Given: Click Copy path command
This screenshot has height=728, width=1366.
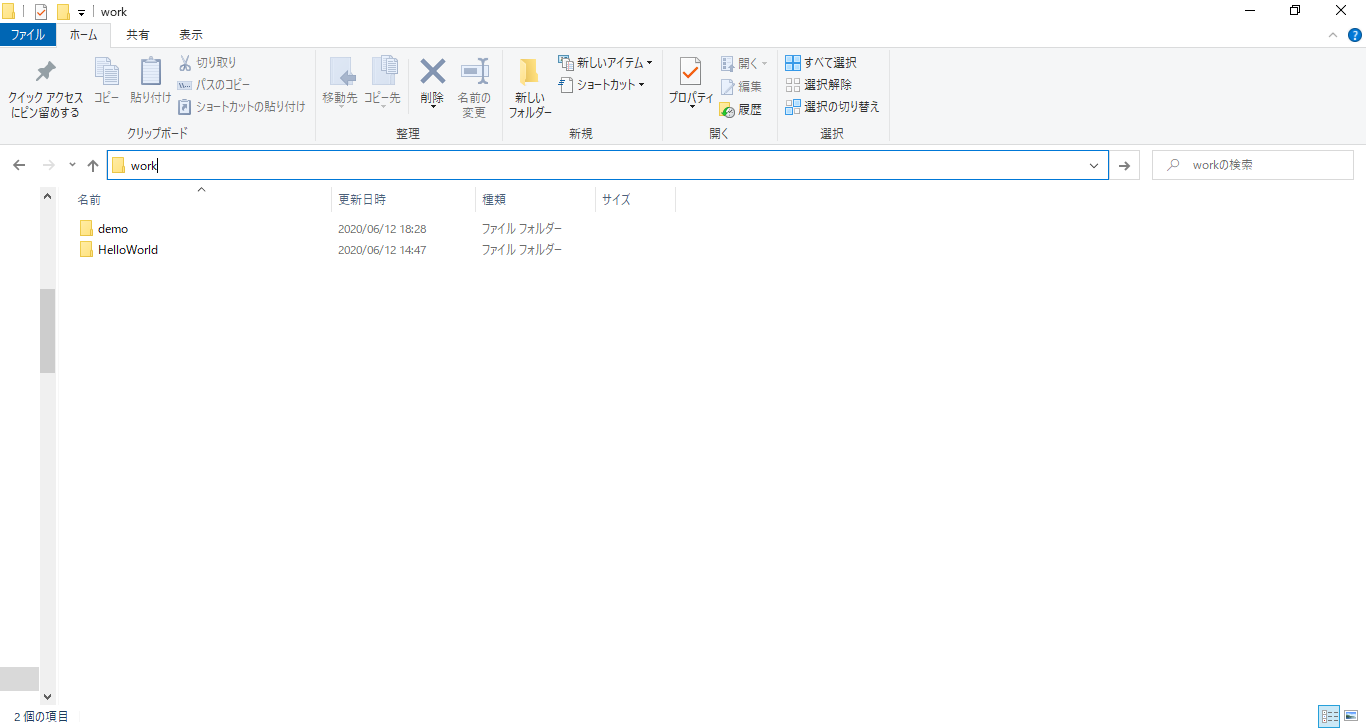Looking at the screenshot, I should pos(214,85).
